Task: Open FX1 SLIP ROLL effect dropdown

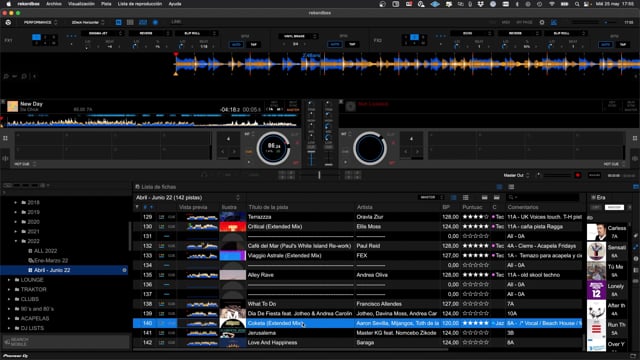Action: pyautogui.click(x=196, y=33)
